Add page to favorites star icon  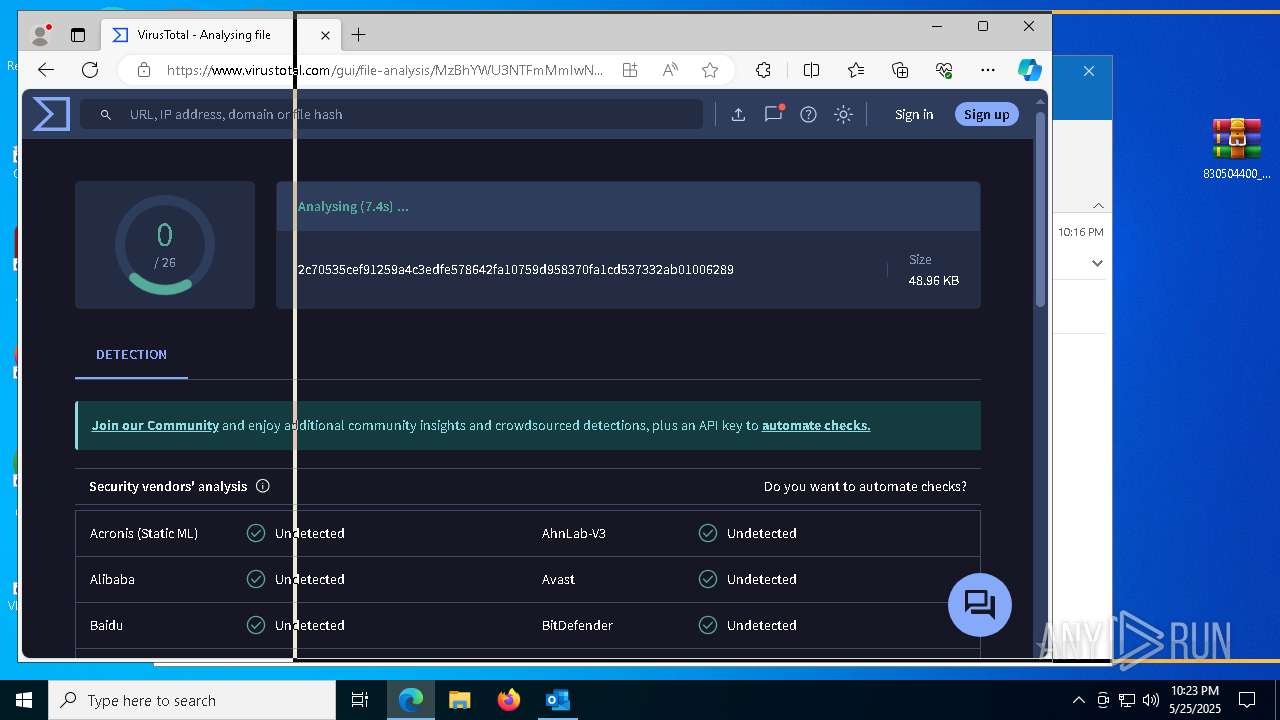[710, 70]
